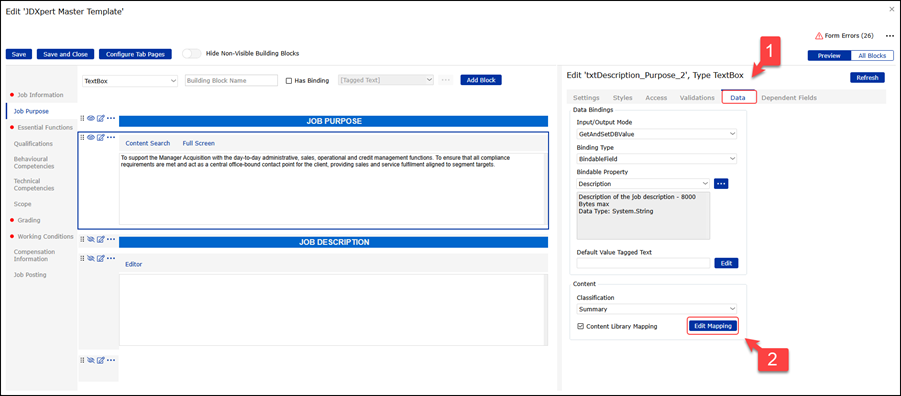This screenshot has width=901, height=396.
Task: Grab drag handle of JOB PURPOSE header block
Action: pyautogui.click(x=82, y=118)
